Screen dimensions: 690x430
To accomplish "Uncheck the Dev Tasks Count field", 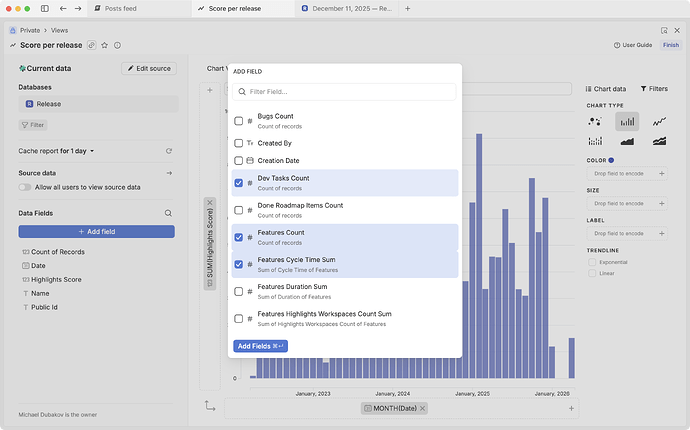I will 238,183.
